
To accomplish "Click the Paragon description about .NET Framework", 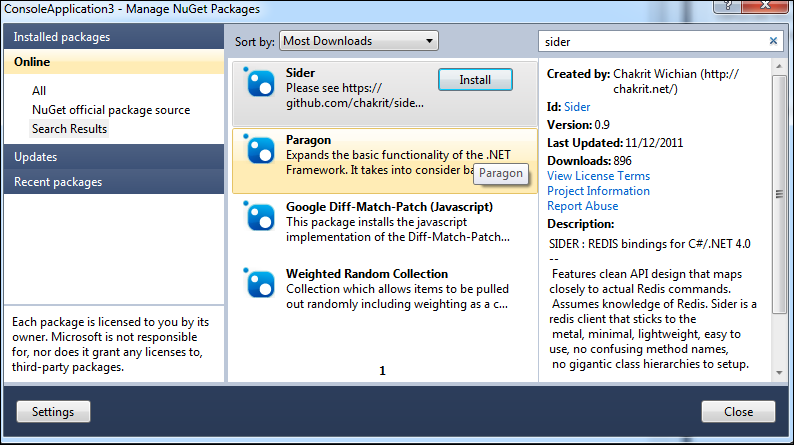I will pos(399,163).
